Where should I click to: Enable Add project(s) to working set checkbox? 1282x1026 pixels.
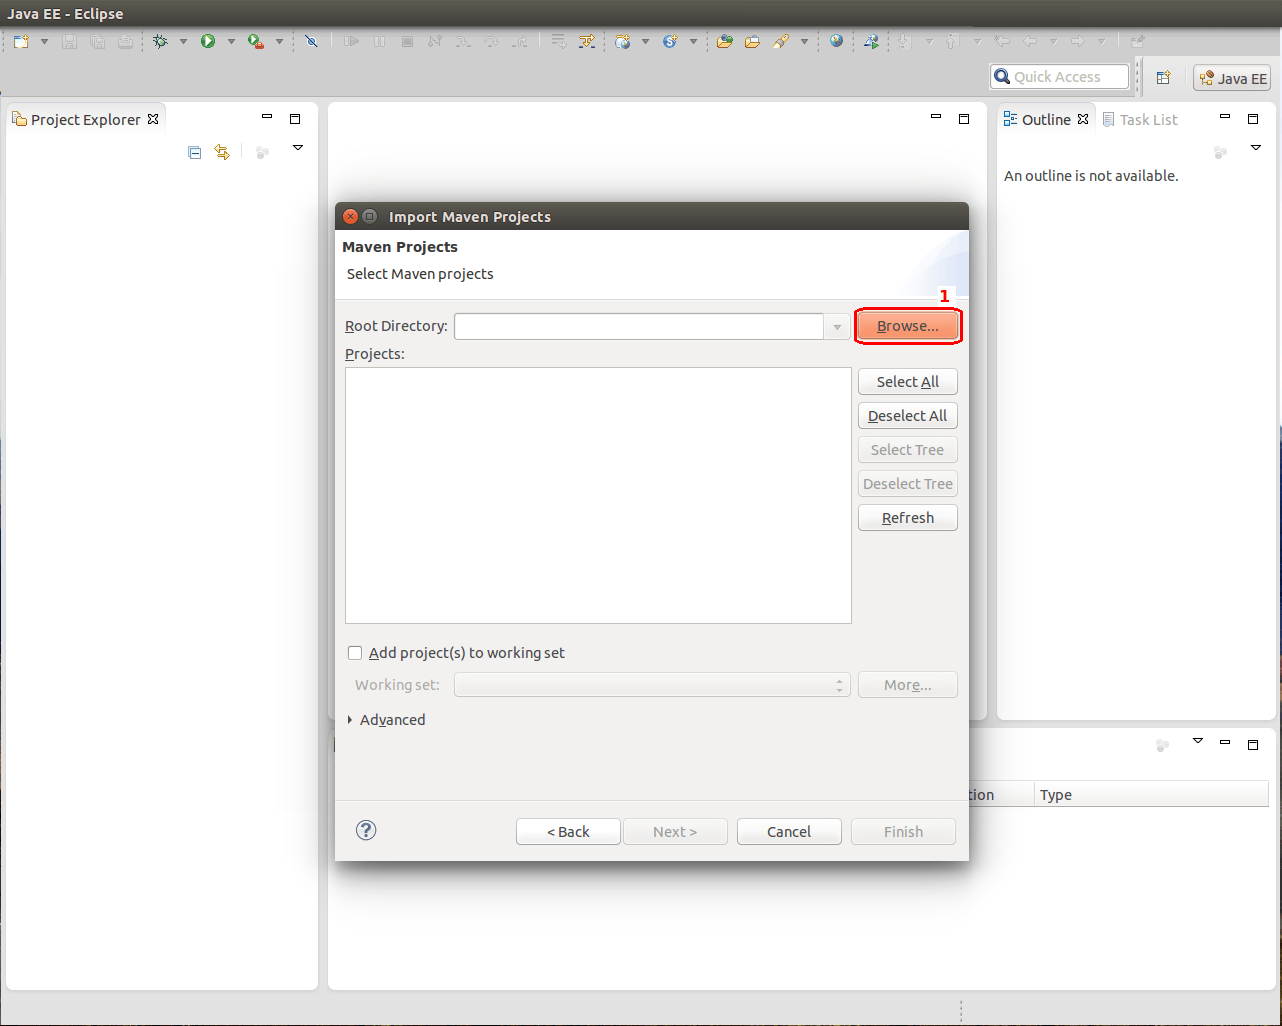click(355, 653)
